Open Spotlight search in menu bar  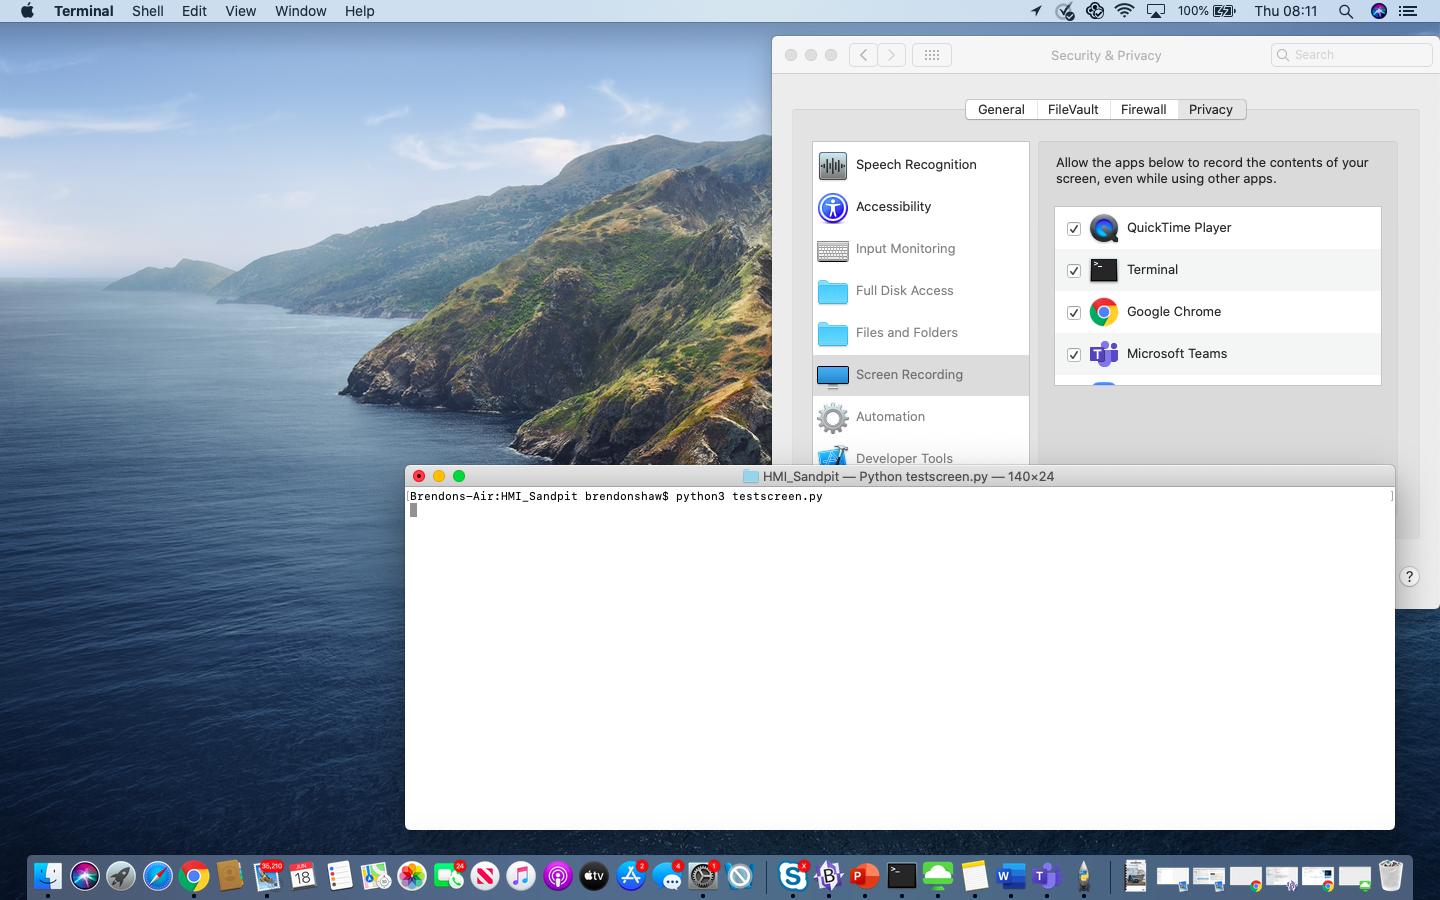(x=1346, y=11)
